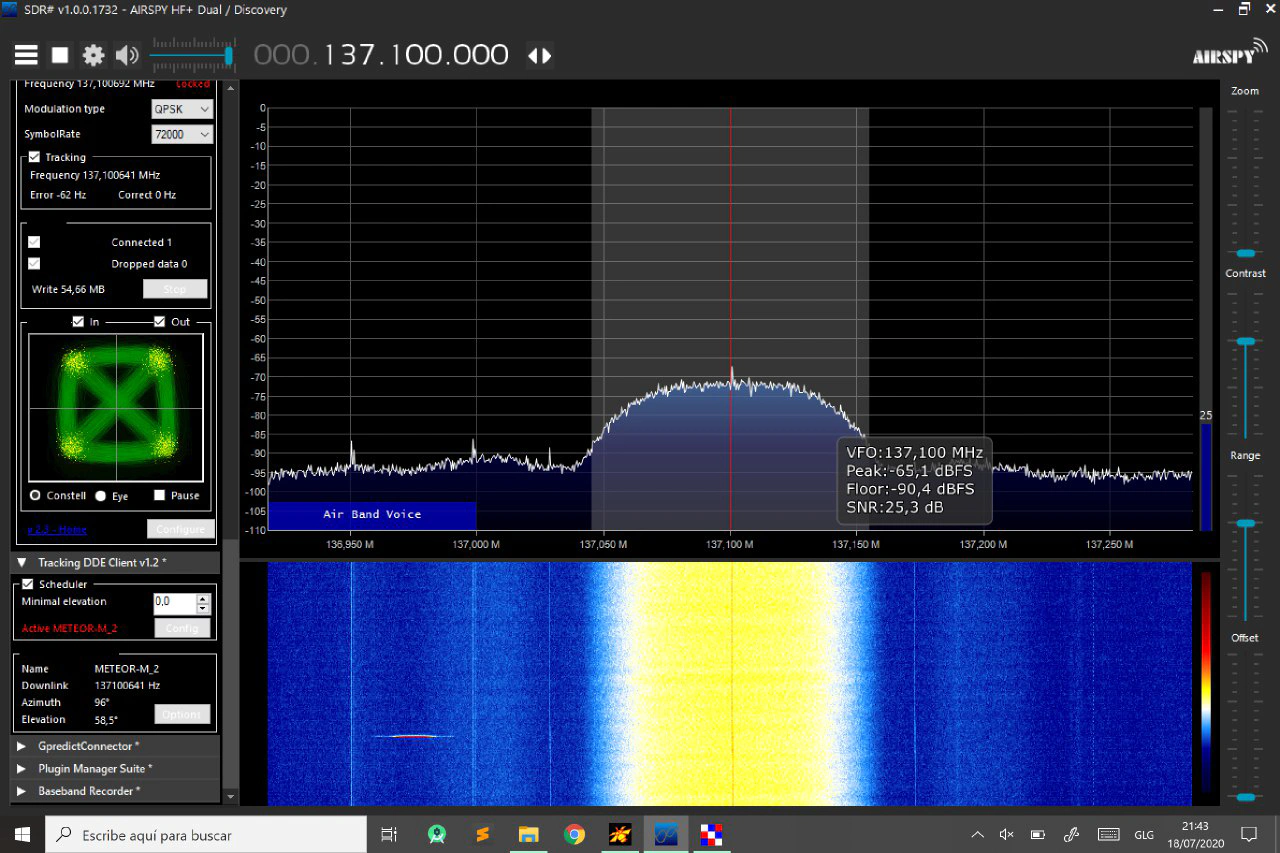
Task: Adjust the Range slider
Action: [1245, 523]
